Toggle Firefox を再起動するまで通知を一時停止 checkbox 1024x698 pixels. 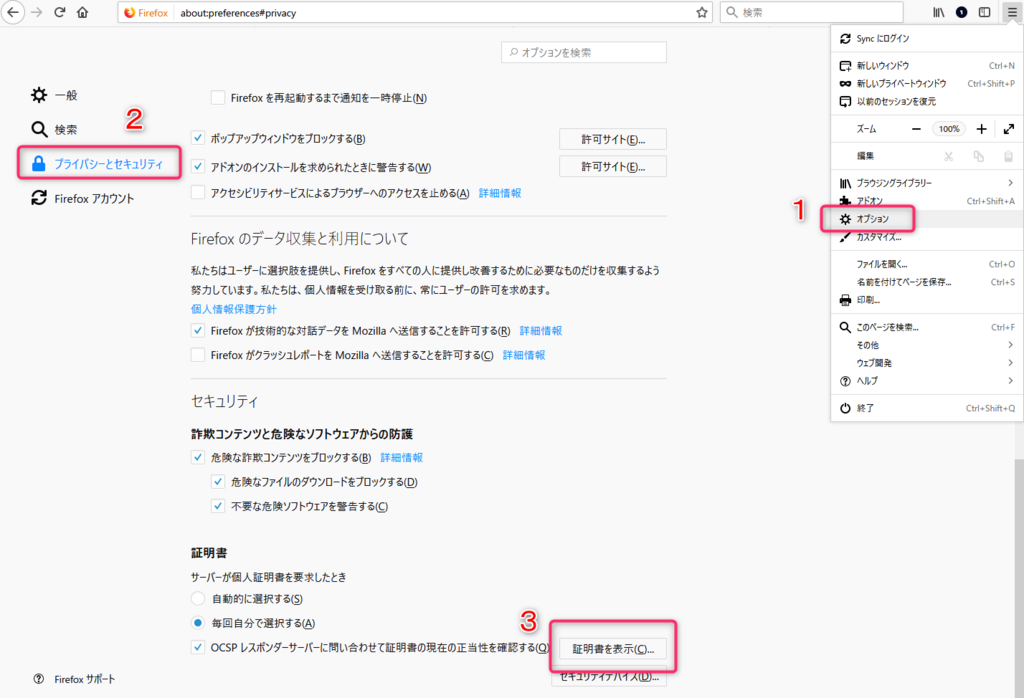pyautogui.click(x=218, y=98)
